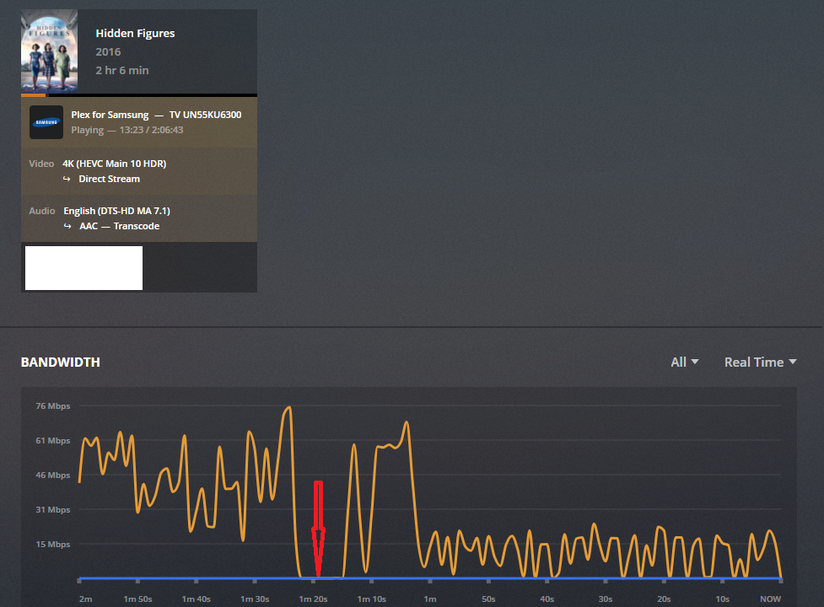Click the BANDWIDTH section heading

pos(60,362)
